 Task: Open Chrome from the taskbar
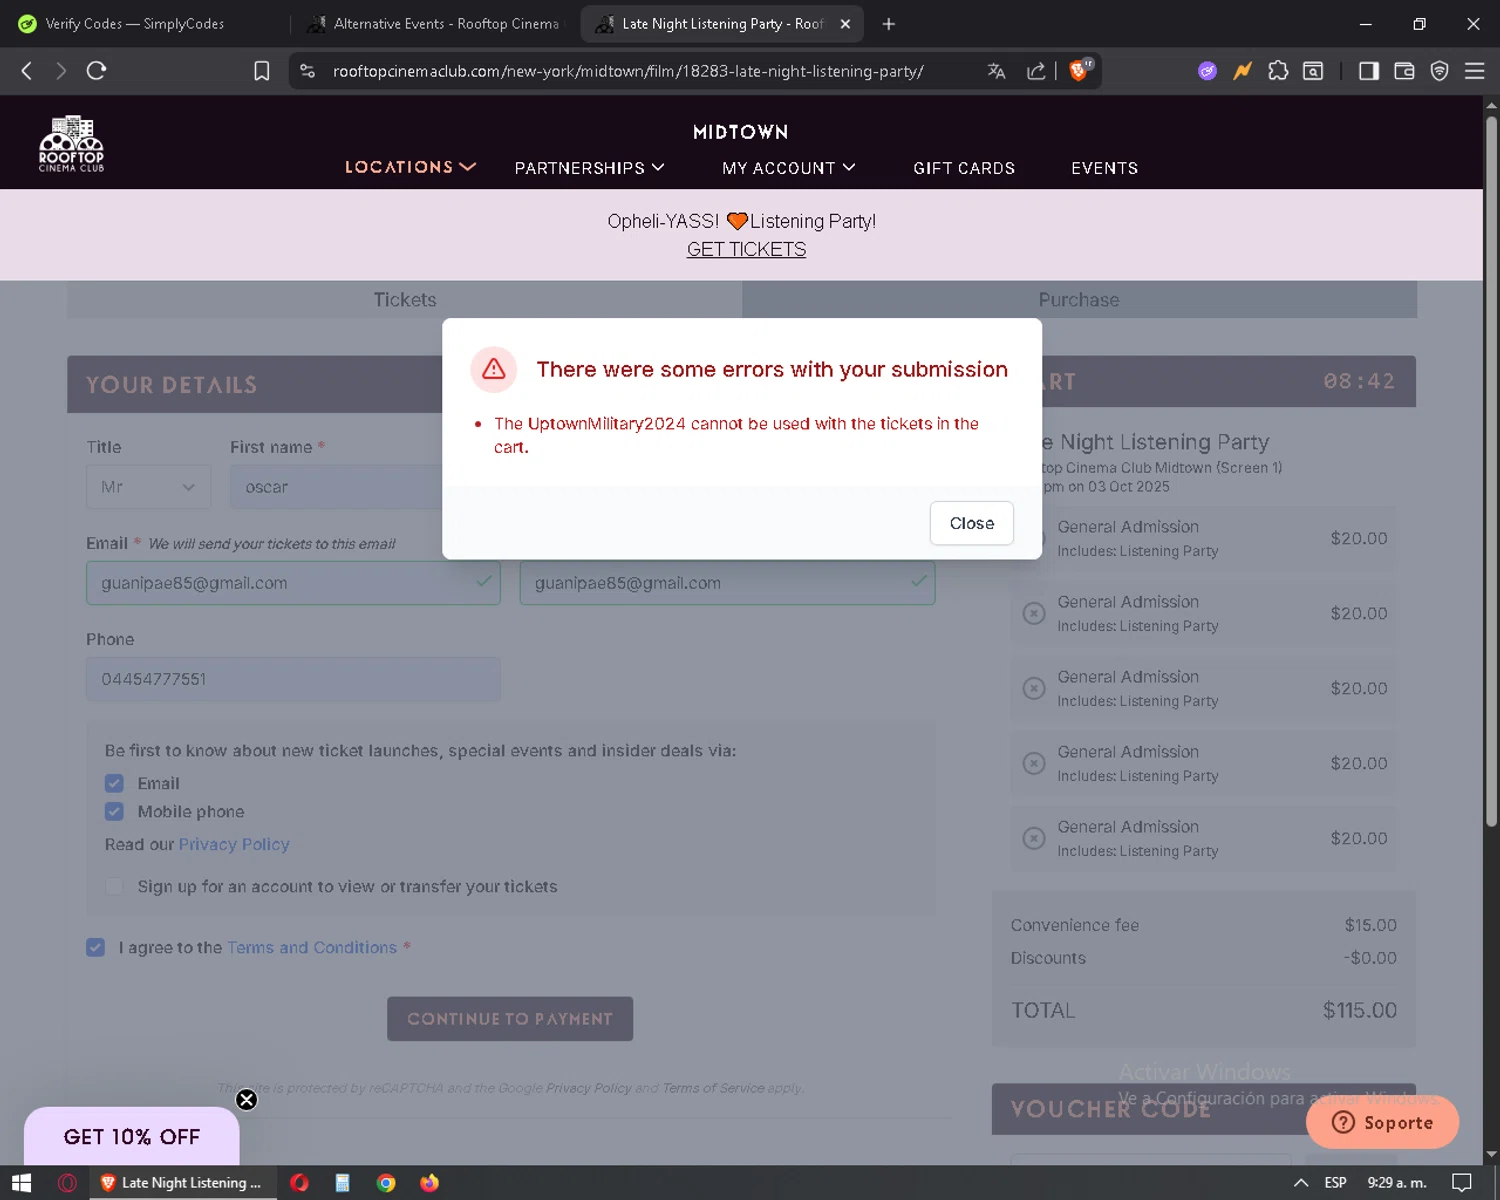(386, 1183)
